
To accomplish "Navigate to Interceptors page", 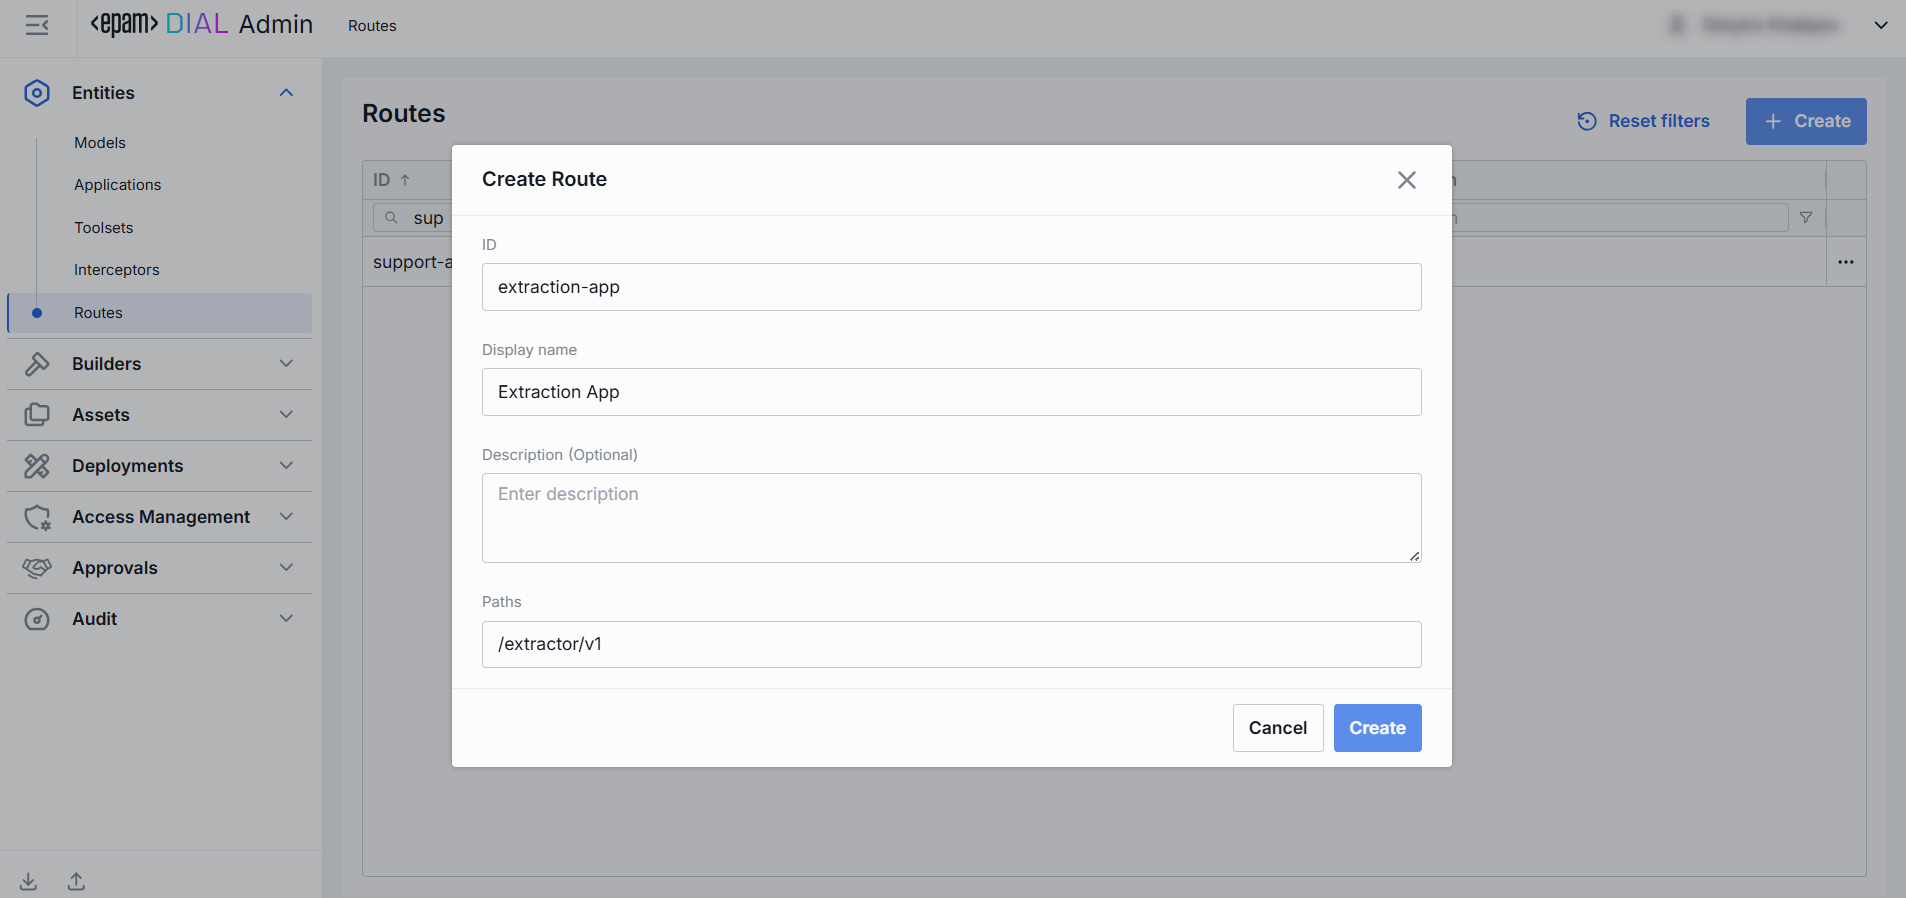I will click(117, 270).
